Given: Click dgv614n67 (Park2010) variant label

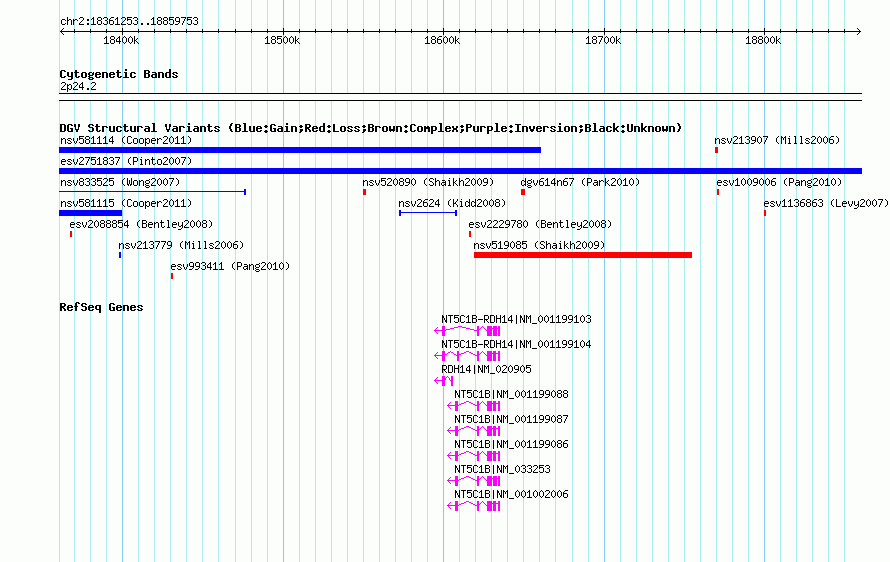Looking at the screenshot, I should [x=580, y=182].
